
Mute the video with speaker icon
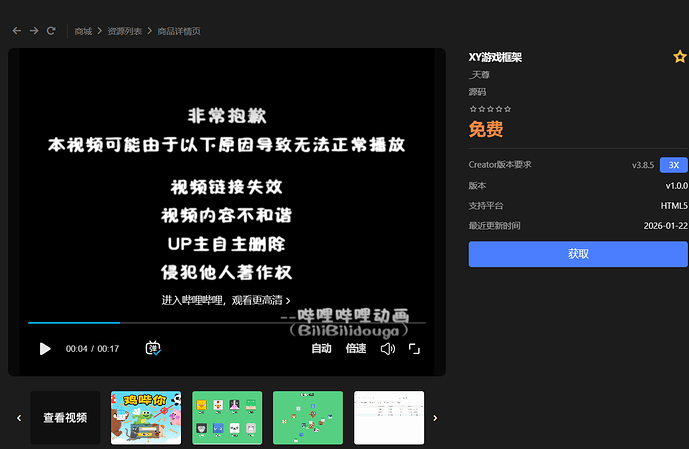tap(388, 349)
